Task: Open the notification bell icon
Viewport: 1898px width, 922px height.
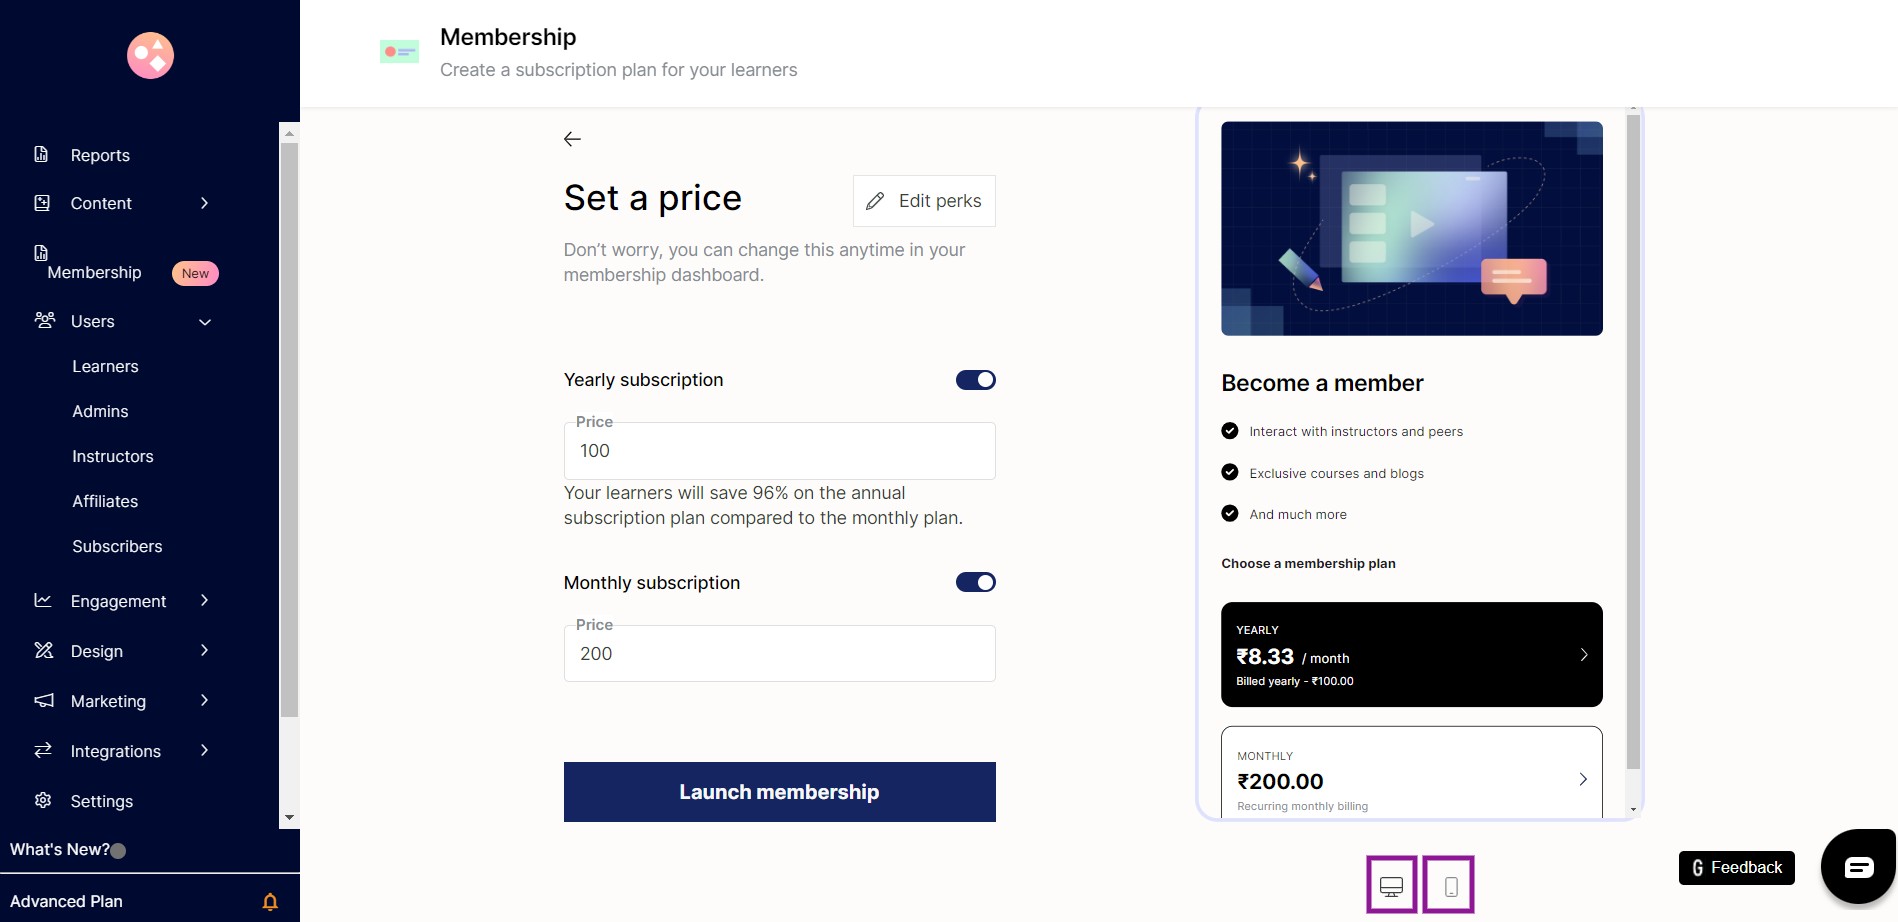Action: coord(270,902)
